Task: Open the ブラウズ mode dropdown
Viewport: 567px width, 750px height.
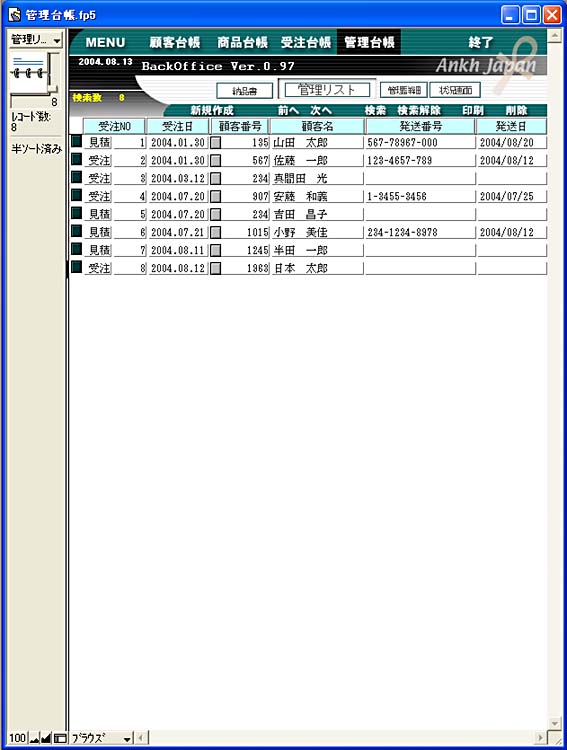Action: [101, 738]
